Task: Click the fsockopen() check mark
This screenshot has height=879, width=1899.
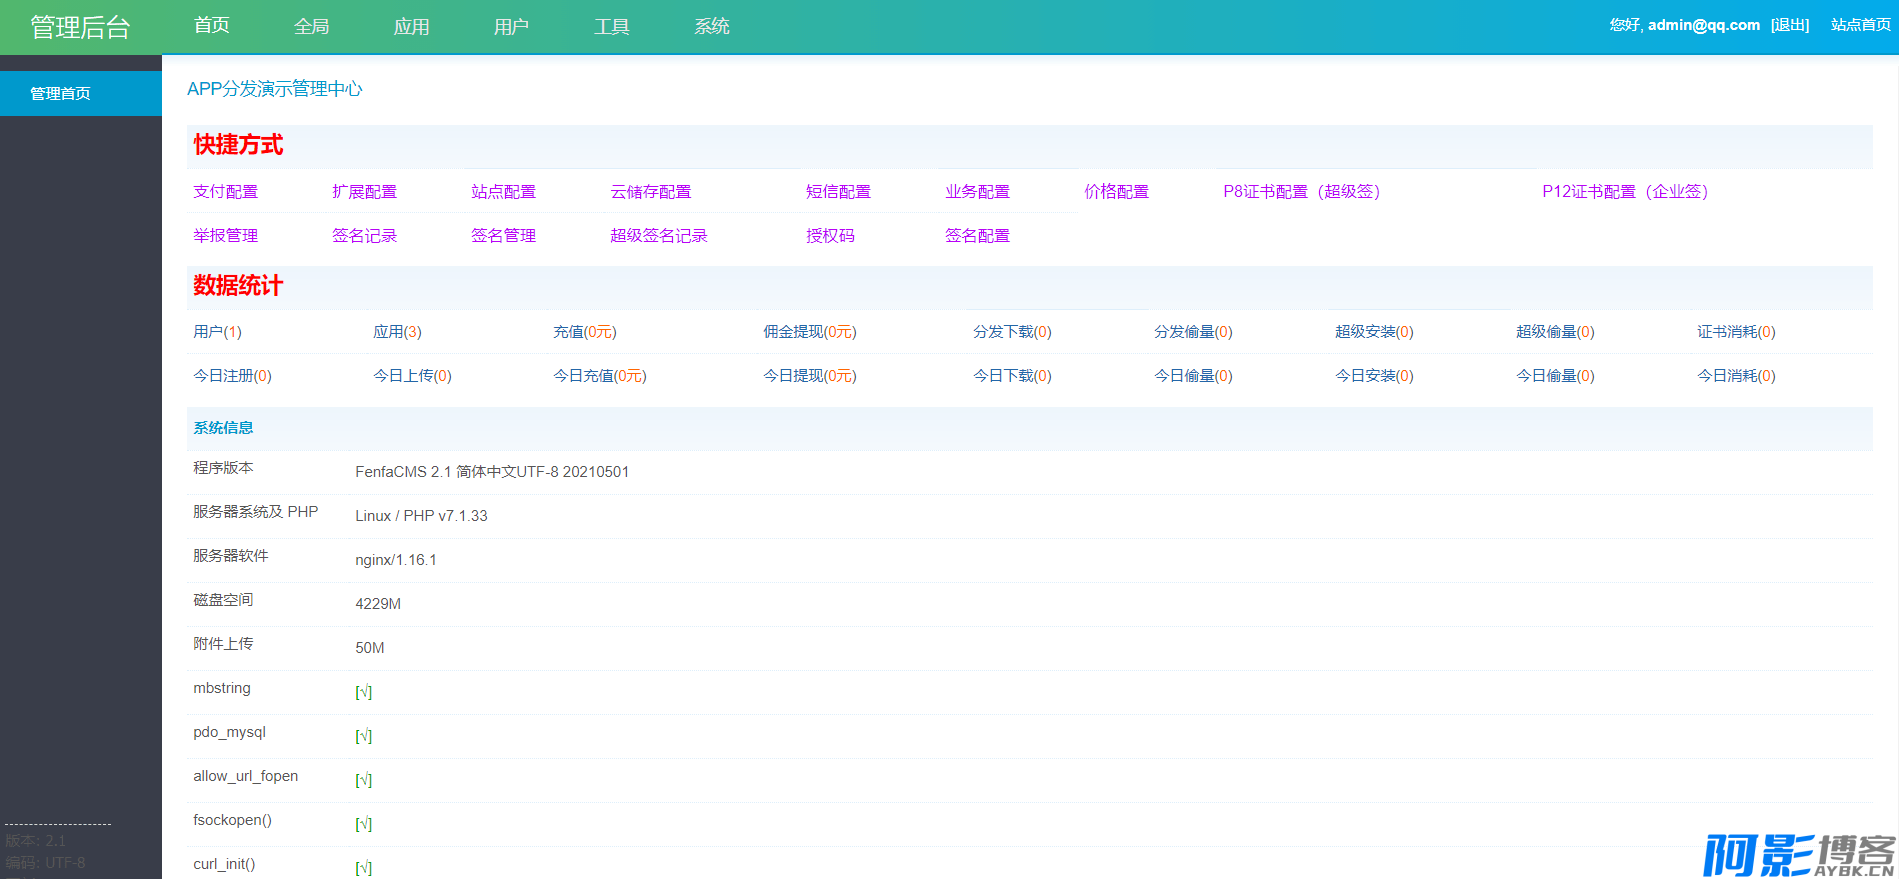Action: (364, 824)
